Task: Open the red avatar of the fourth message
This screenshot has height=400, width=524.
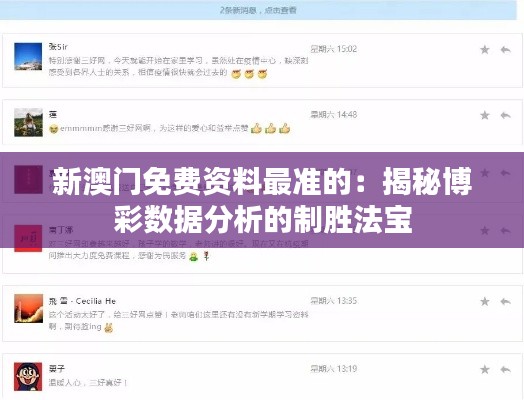Action: coord(28,238)
